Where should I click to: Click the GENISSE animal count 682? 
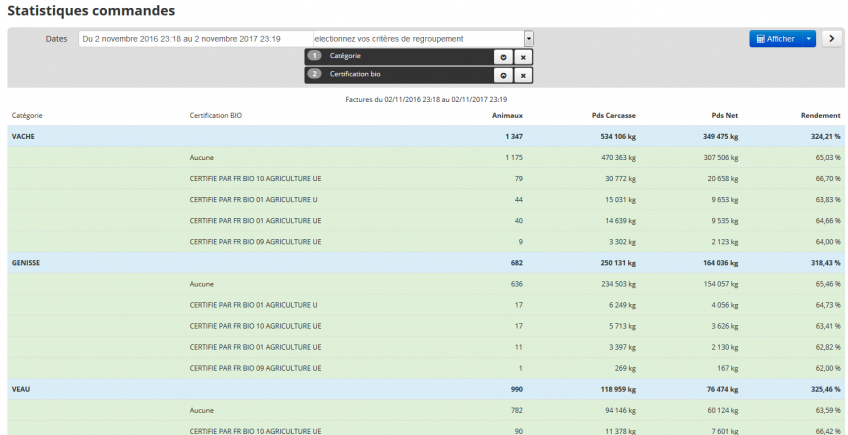tap(517, 263)
